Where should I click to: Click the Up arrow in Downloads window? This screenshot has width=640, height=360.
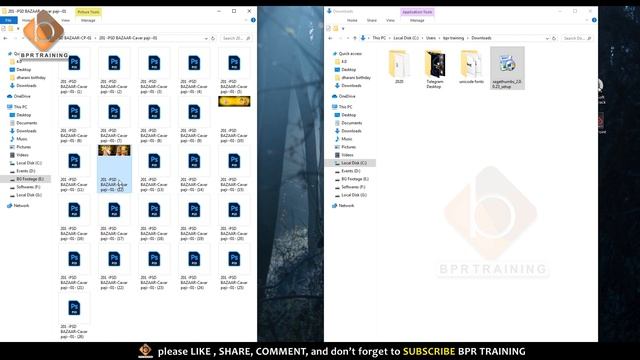tap(355, 38)
